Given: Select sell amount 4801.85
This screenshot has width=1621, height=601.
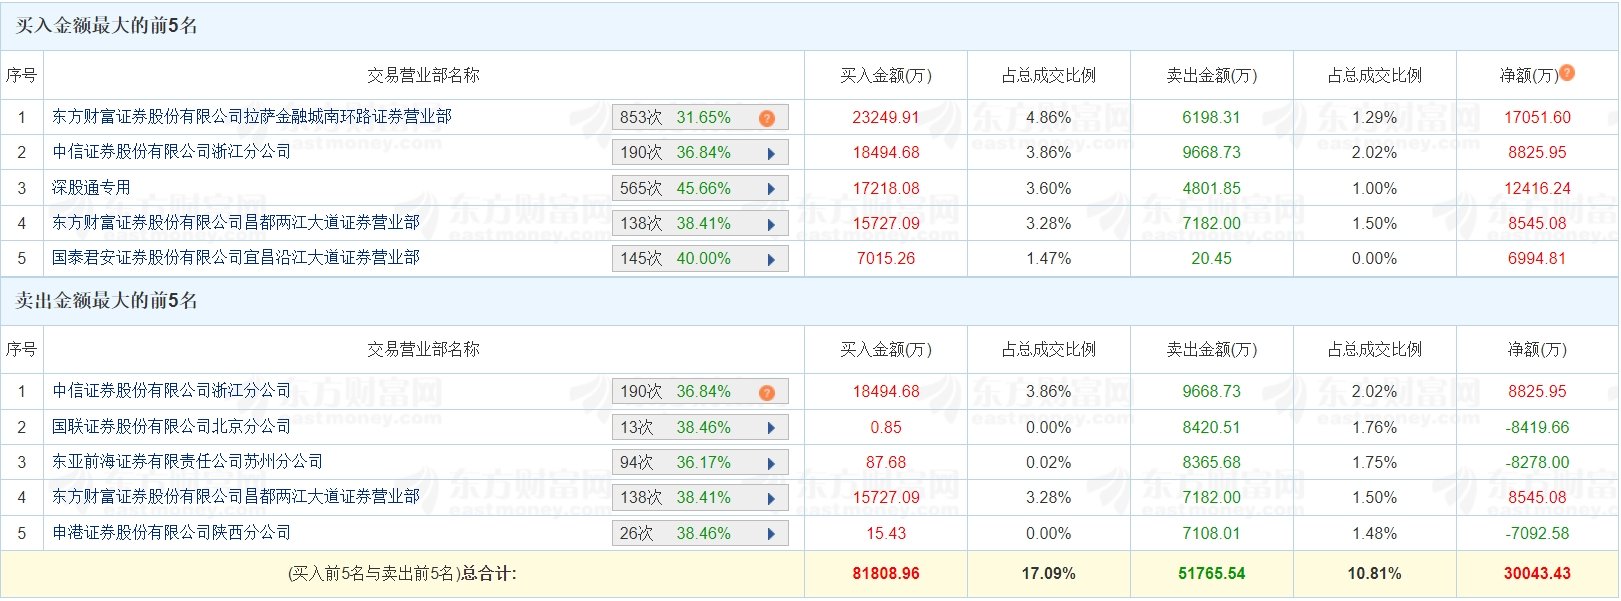Looking at the screenshot, I should tap(1212, 189).
